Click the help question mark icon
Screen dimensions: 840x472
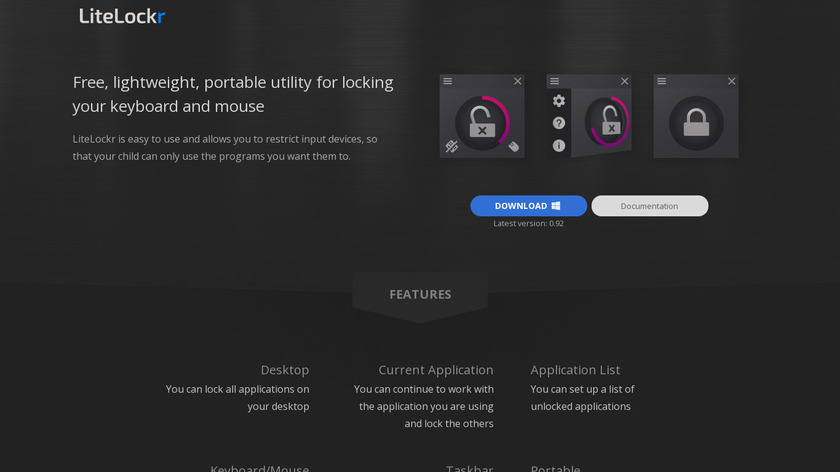pos(559,123)
